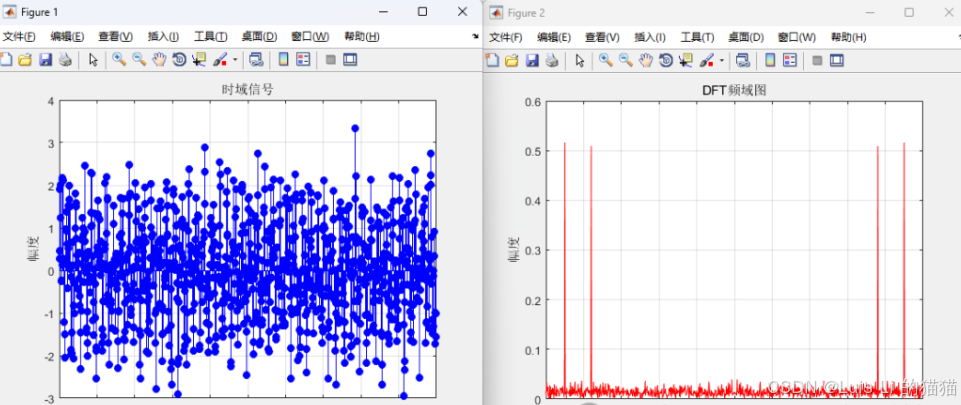
Task: Maximize the Figure 1 window
Action: click(422, 12)
